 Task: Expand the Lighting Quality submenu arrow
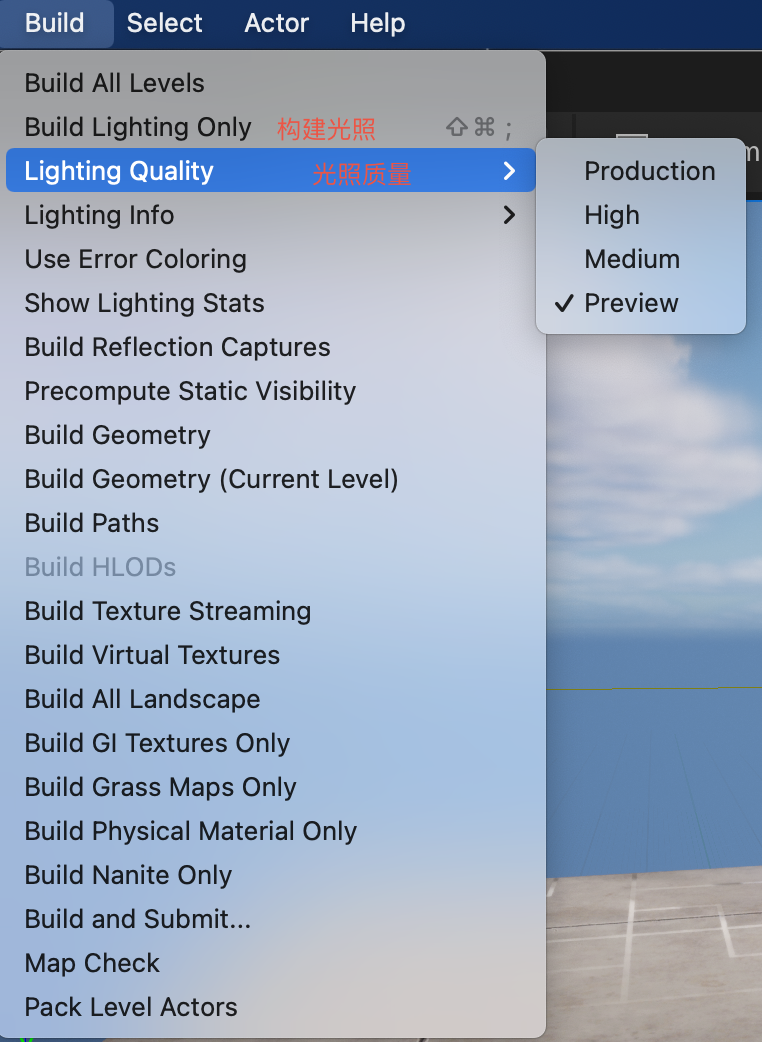coord(510,171)
